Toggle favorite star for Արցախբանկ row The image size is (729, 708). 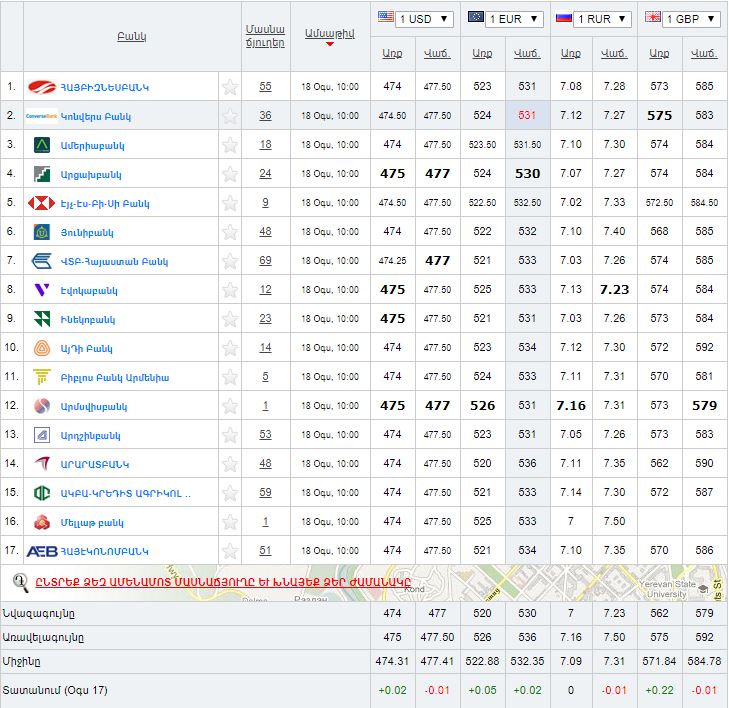click(230, 174)
